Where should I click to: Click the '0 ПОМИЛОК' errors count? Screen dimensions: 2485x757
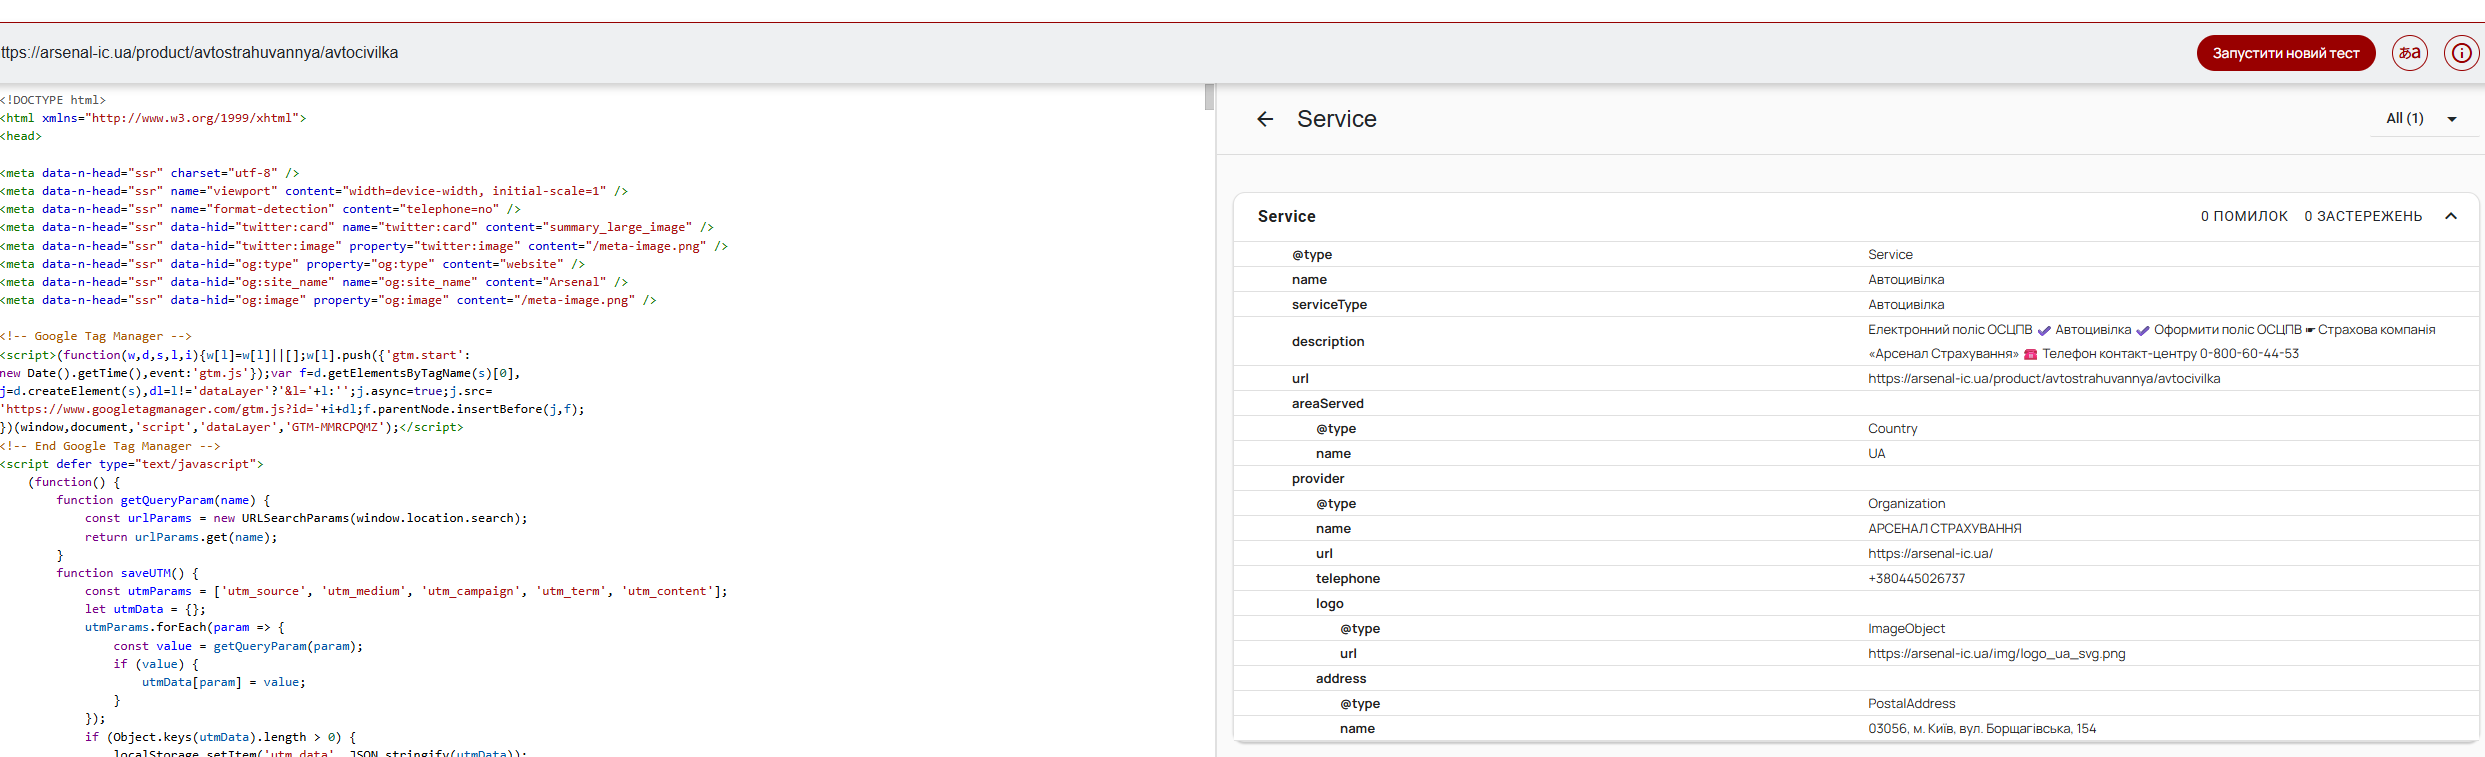pyautogui.click(x=2244, y=216)
